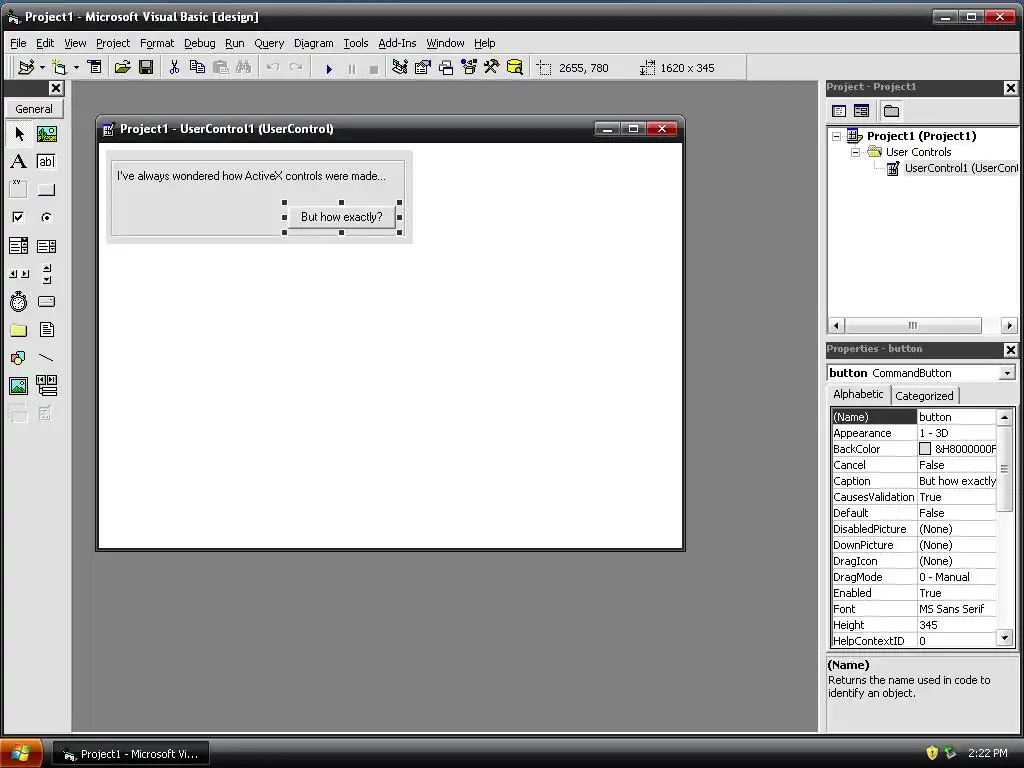Select the CommandButton control tool
1024x768 pixels.
pos(46,189)
